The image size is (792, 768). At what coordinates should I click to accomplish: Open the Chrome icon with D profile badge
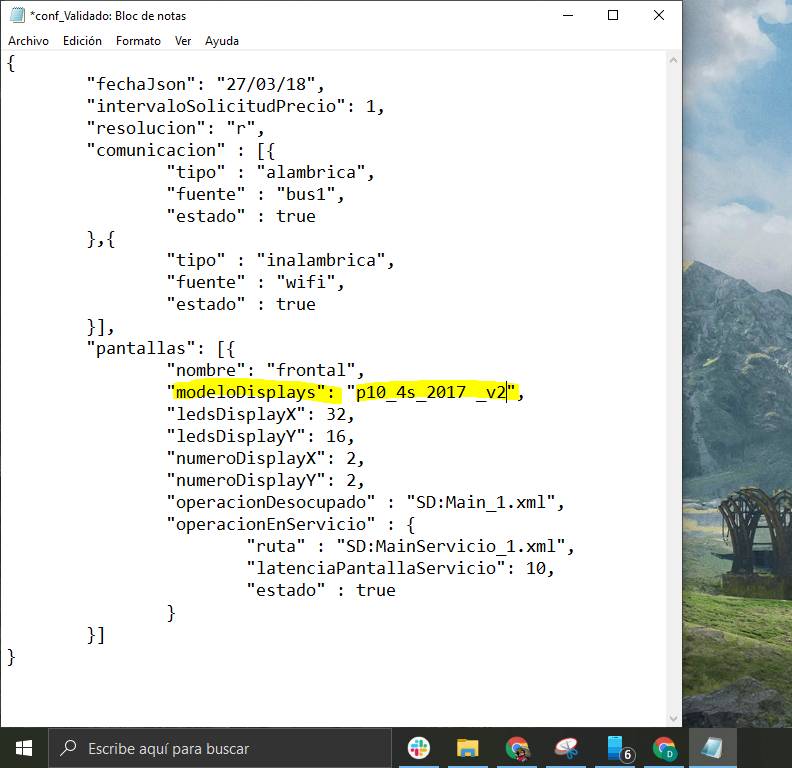(664, 748)
